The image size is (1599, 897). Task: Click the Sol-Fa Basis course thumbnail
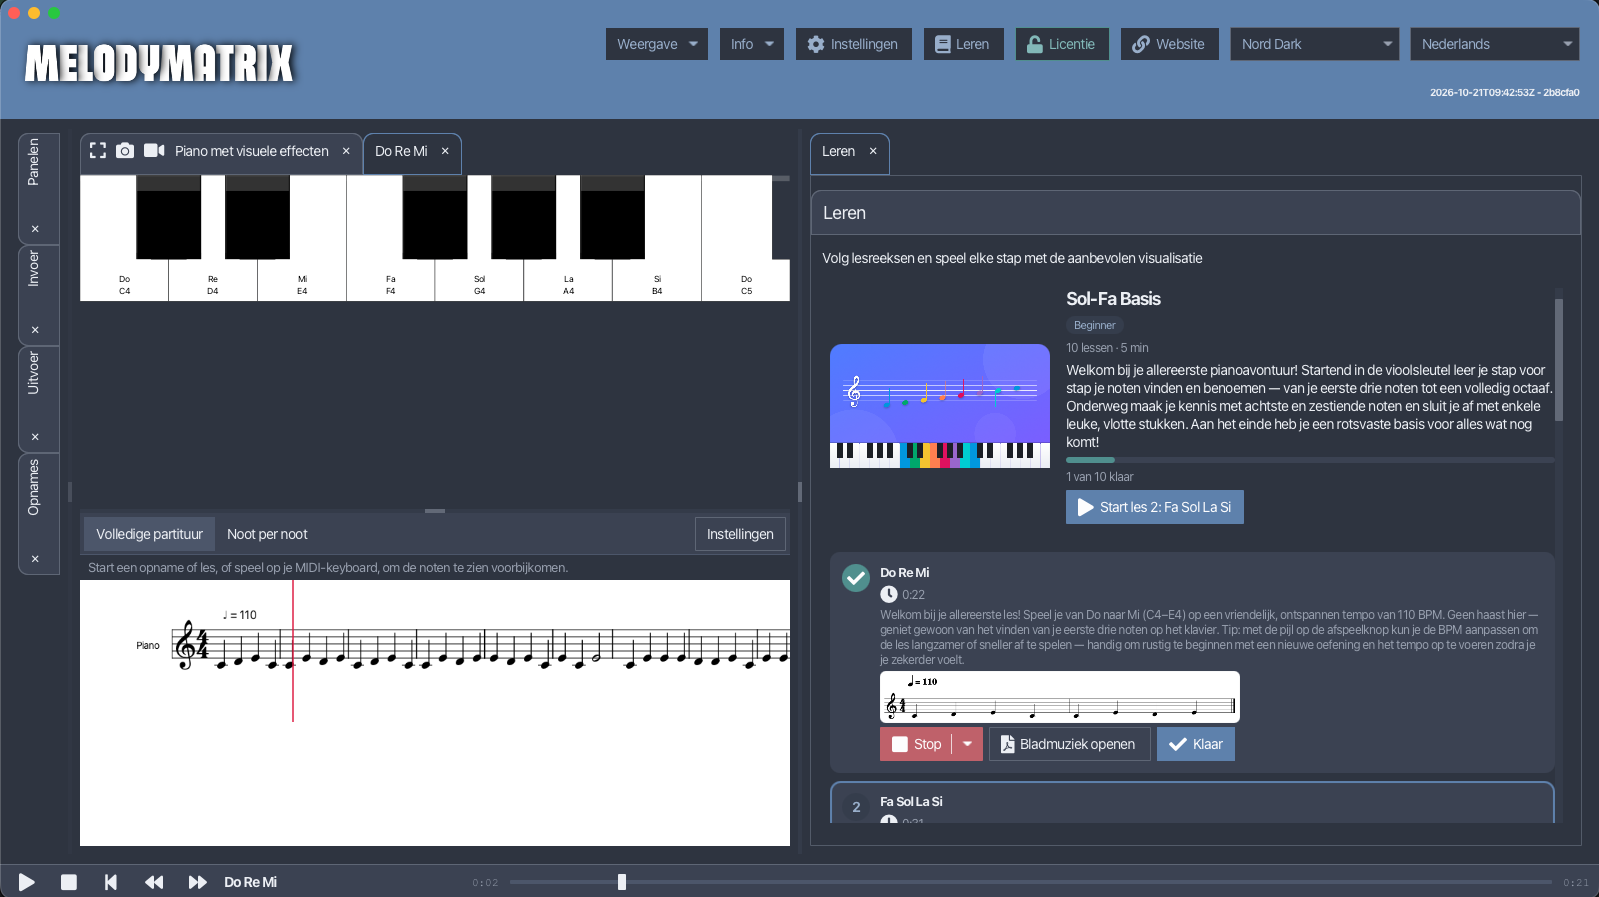point(940,406)
